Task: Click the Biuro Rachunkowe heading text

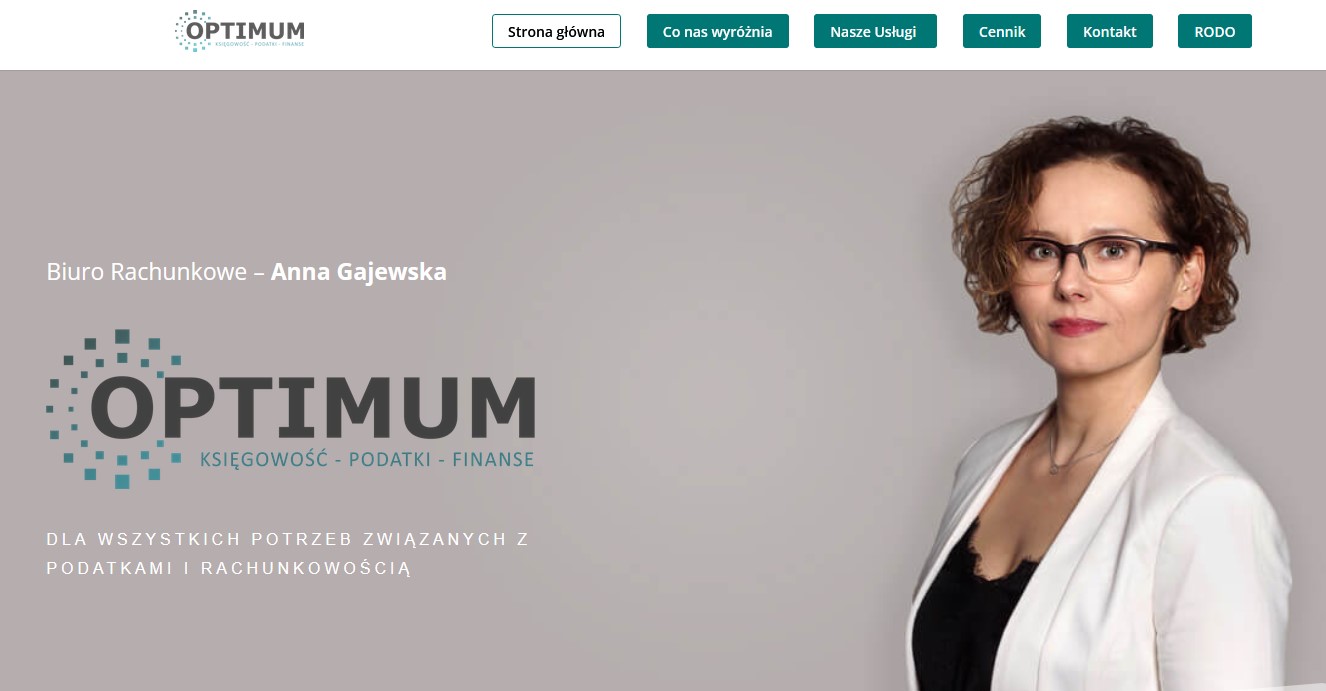Action: coord(146,272)
